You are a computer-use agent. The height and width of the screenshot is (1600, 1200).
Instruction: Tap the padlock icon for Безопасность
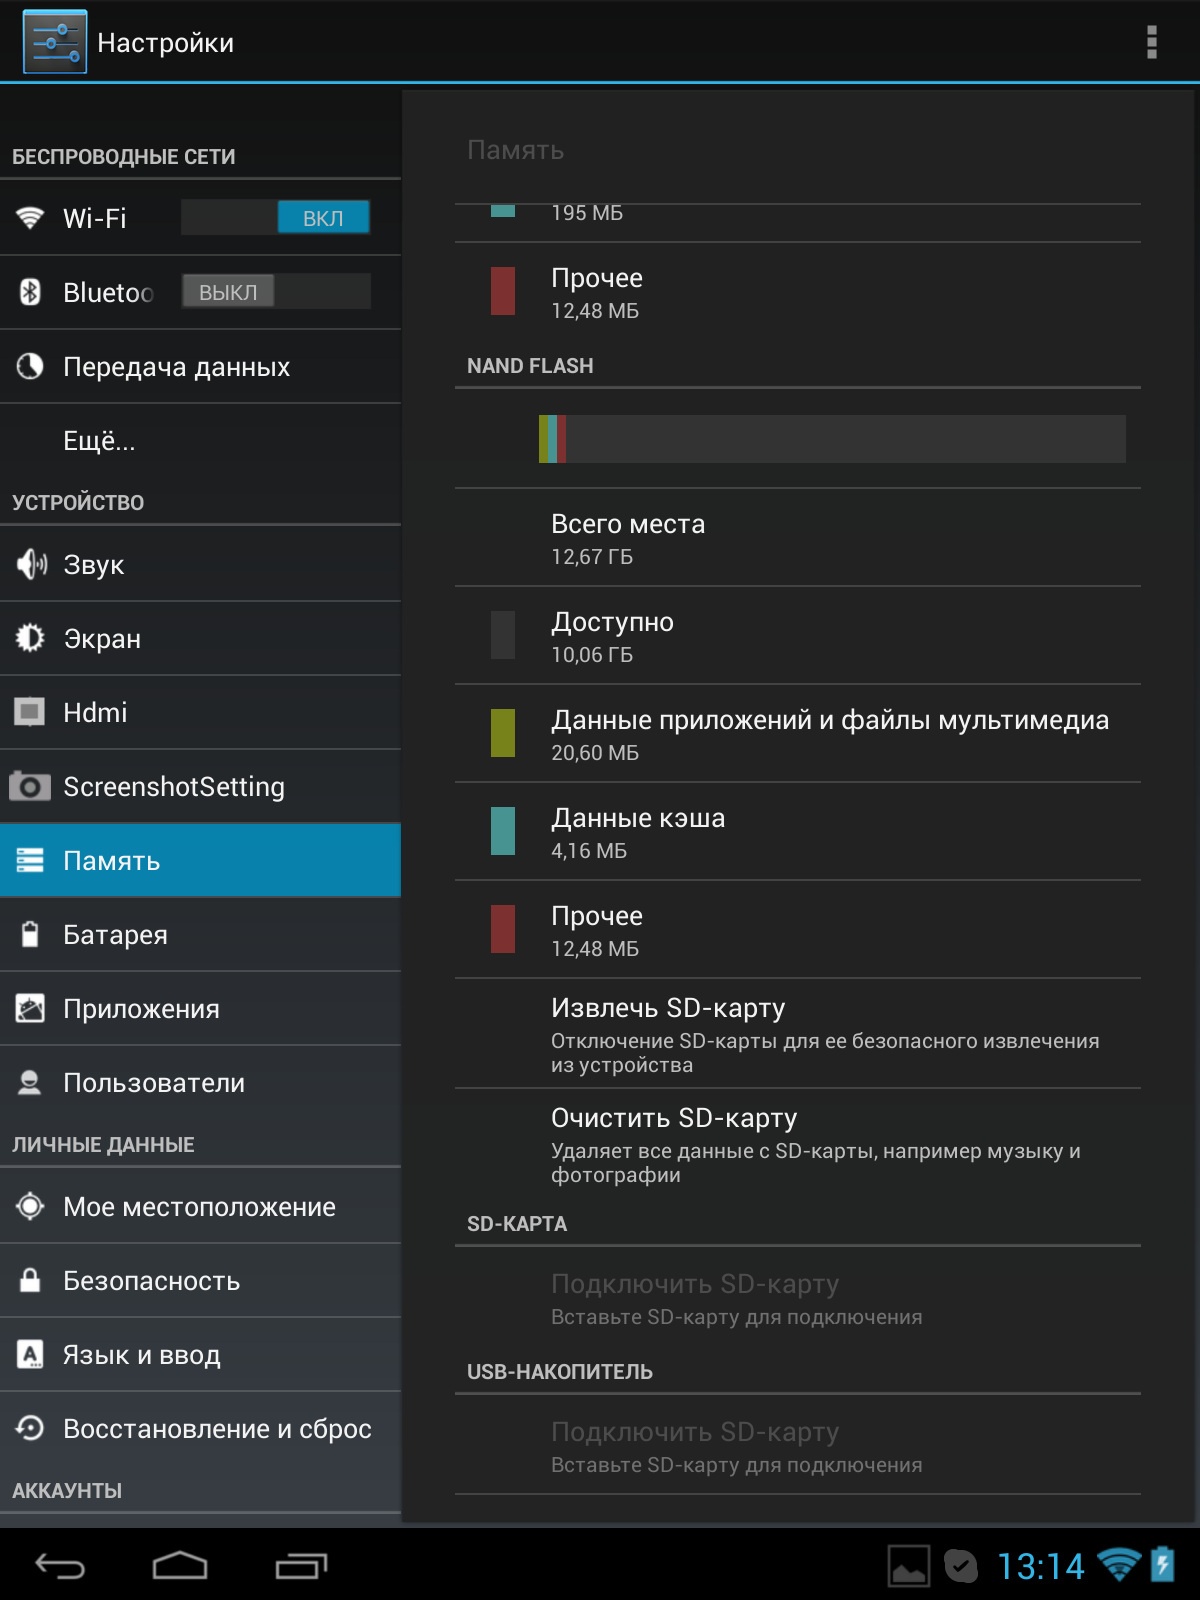click(x=30, y=1281)
